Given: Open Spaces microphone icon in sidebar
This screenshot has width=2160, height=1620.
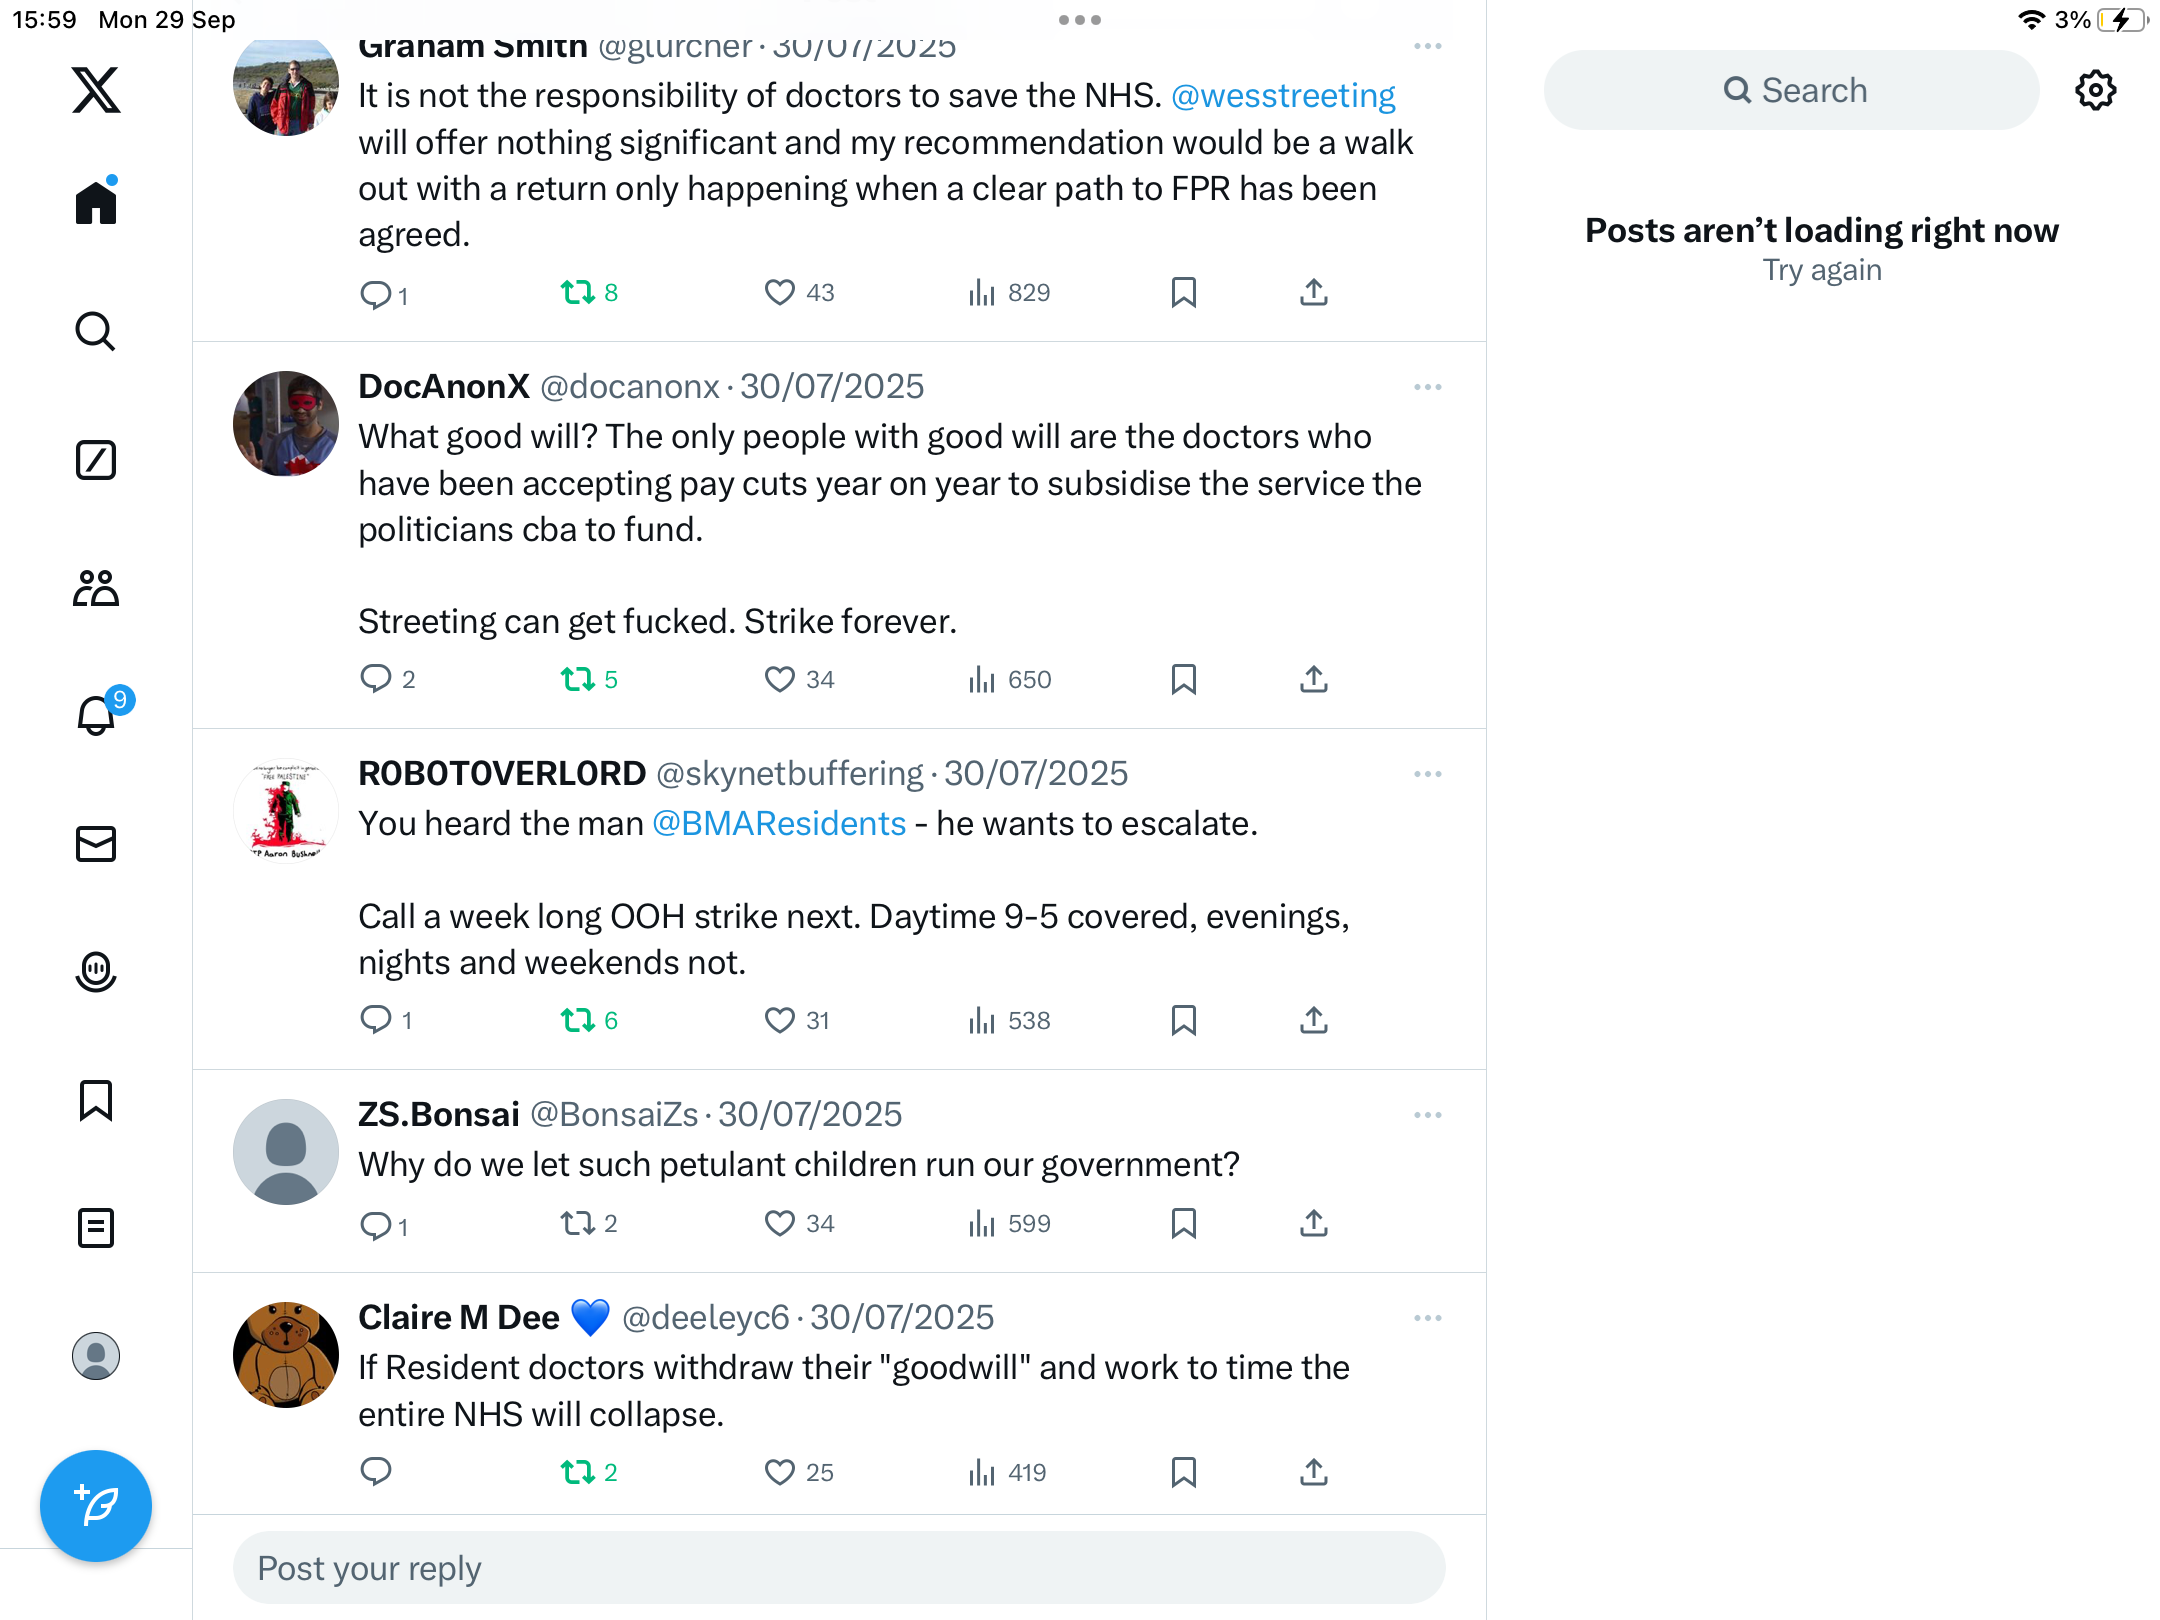Looking at the screenshot, I should pos(96,971).
